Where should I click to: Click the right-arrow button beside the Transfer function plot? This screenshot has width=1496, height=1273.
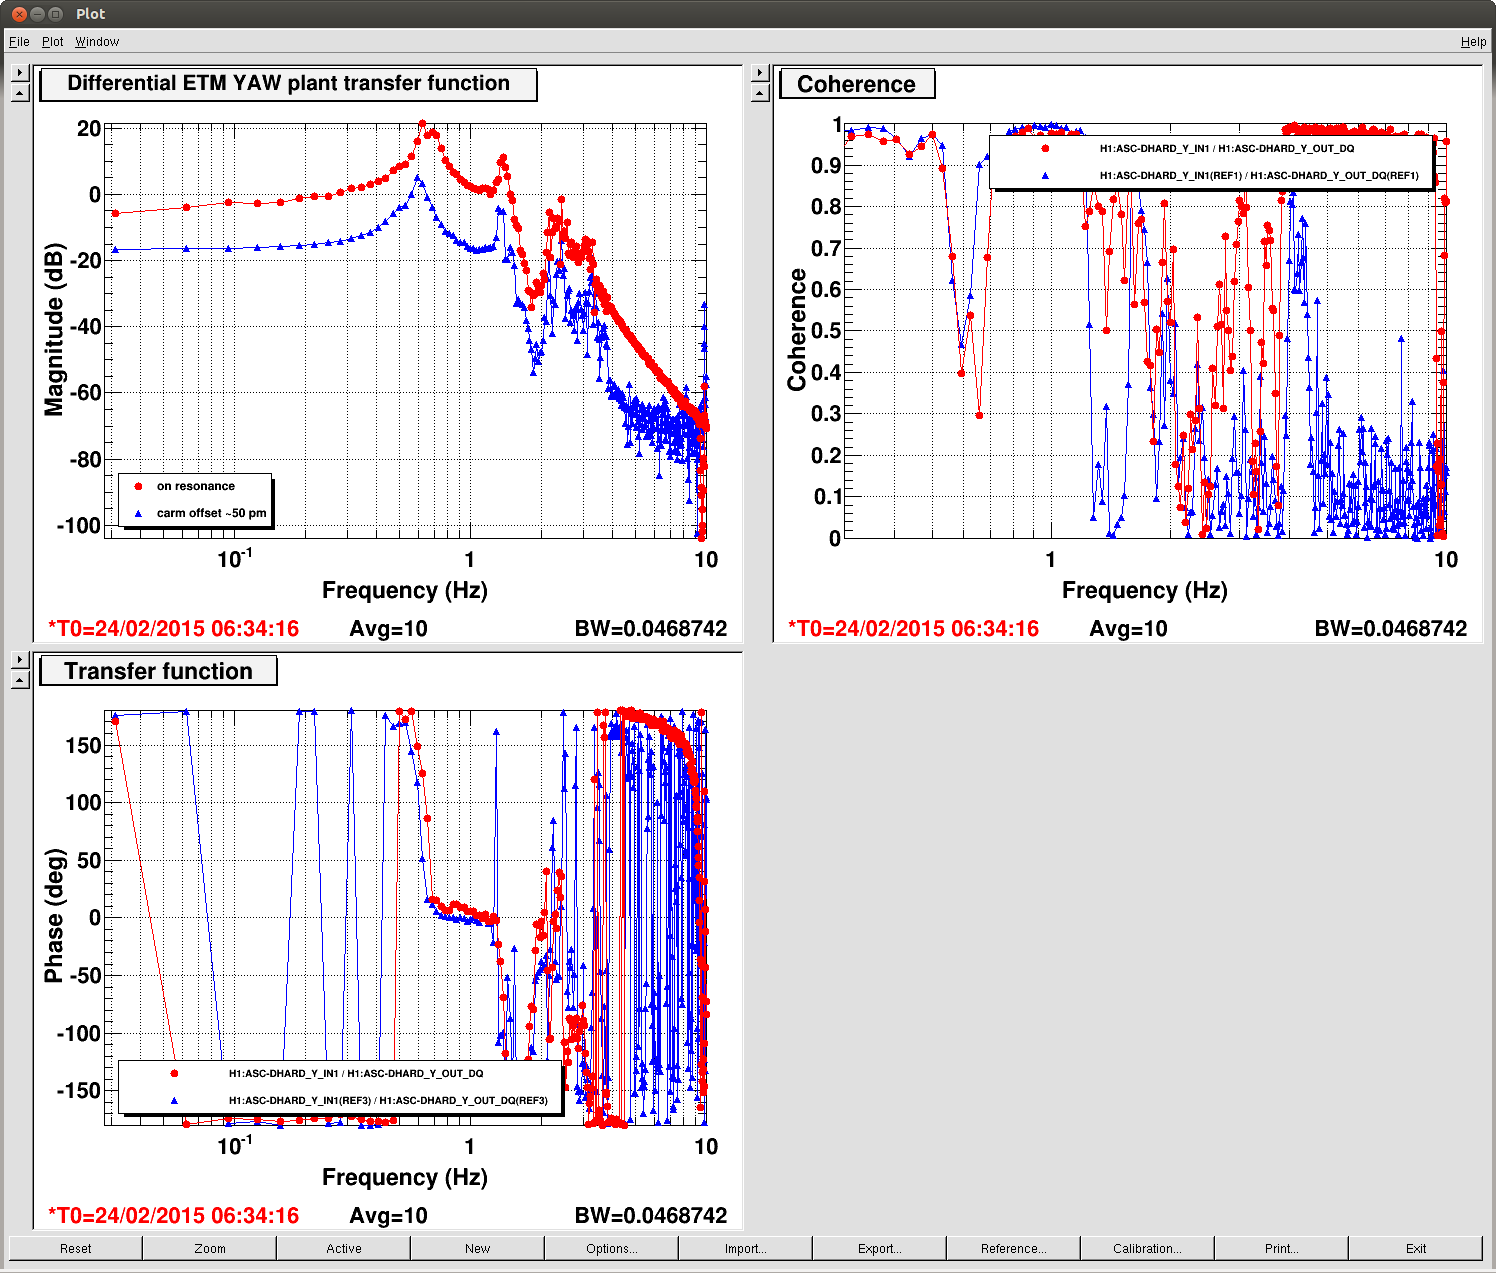(x=20, y=660)
